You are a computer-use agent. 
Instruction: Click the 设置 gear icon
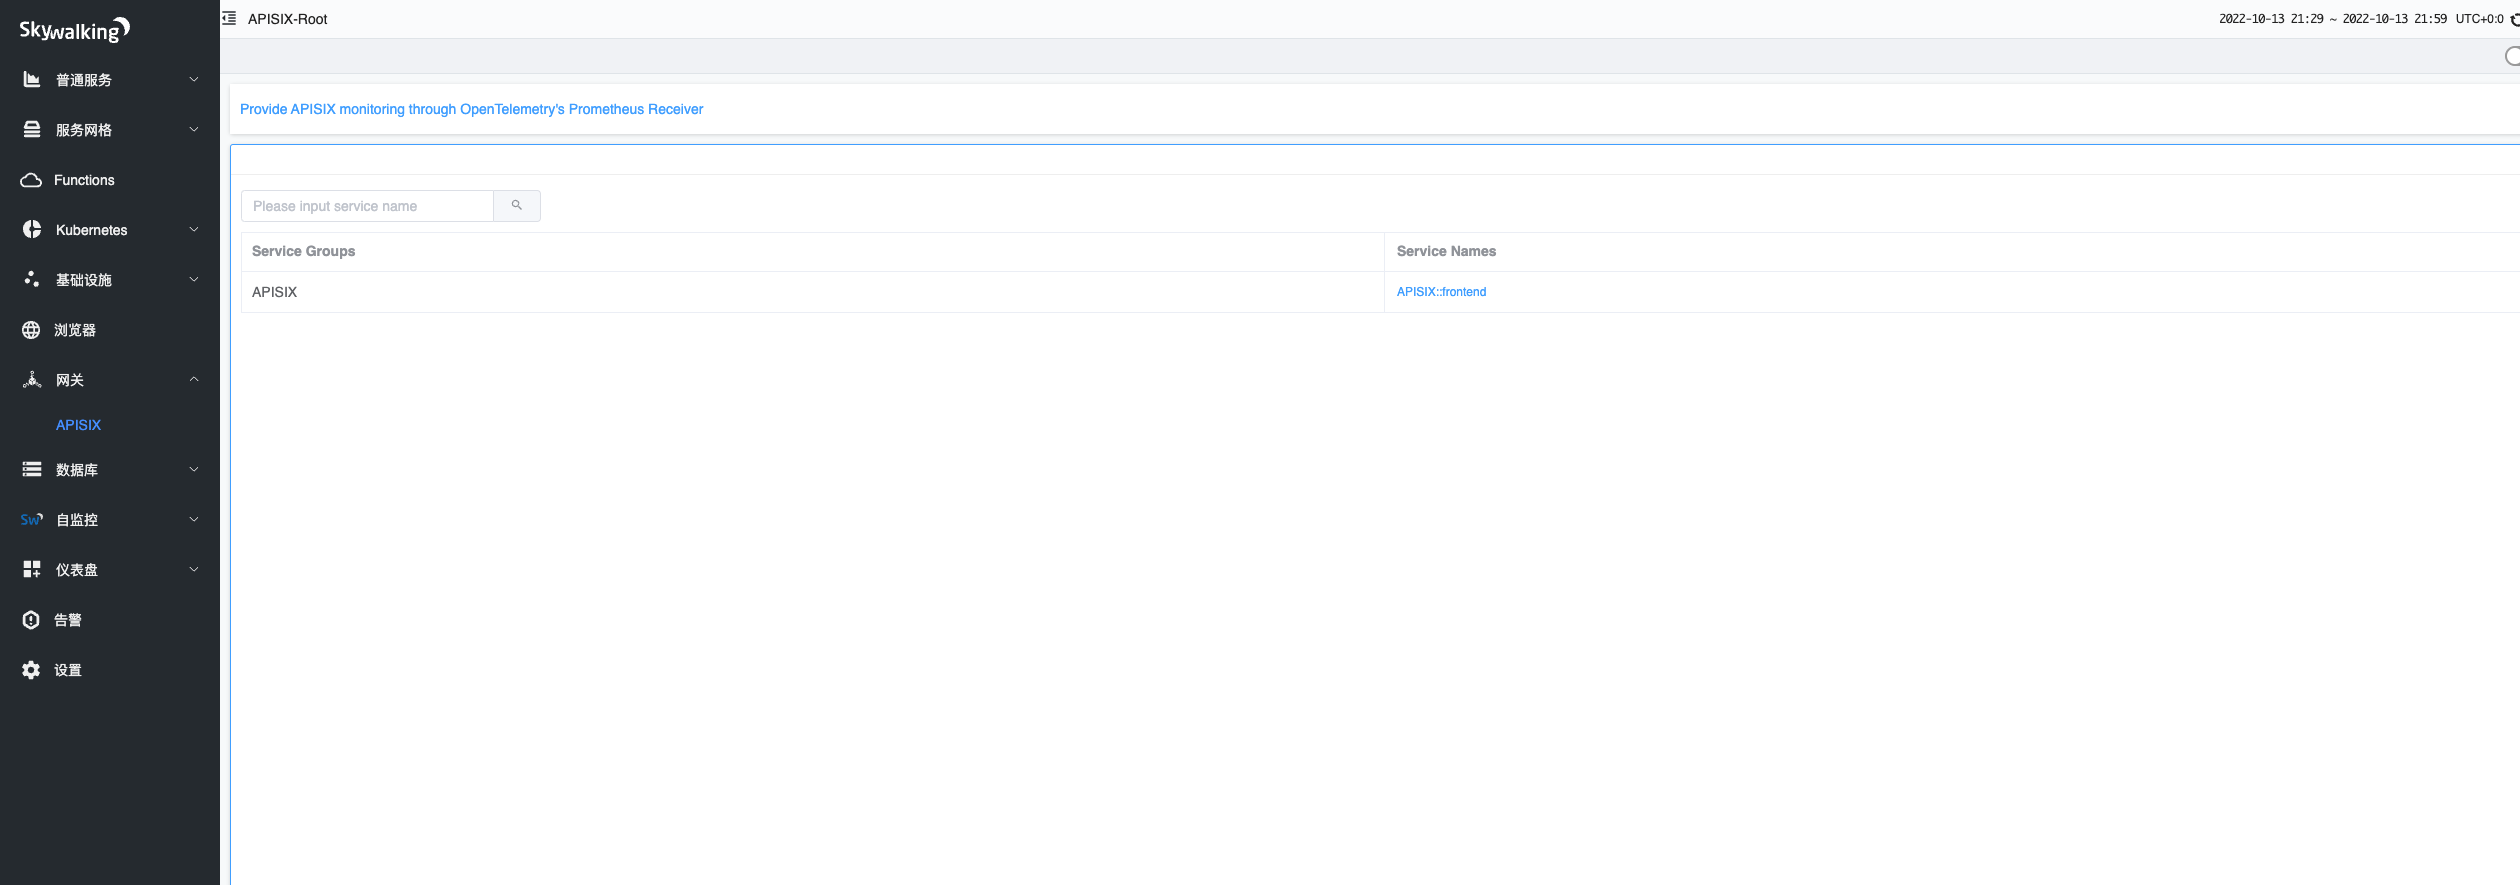tap(31, 670)
